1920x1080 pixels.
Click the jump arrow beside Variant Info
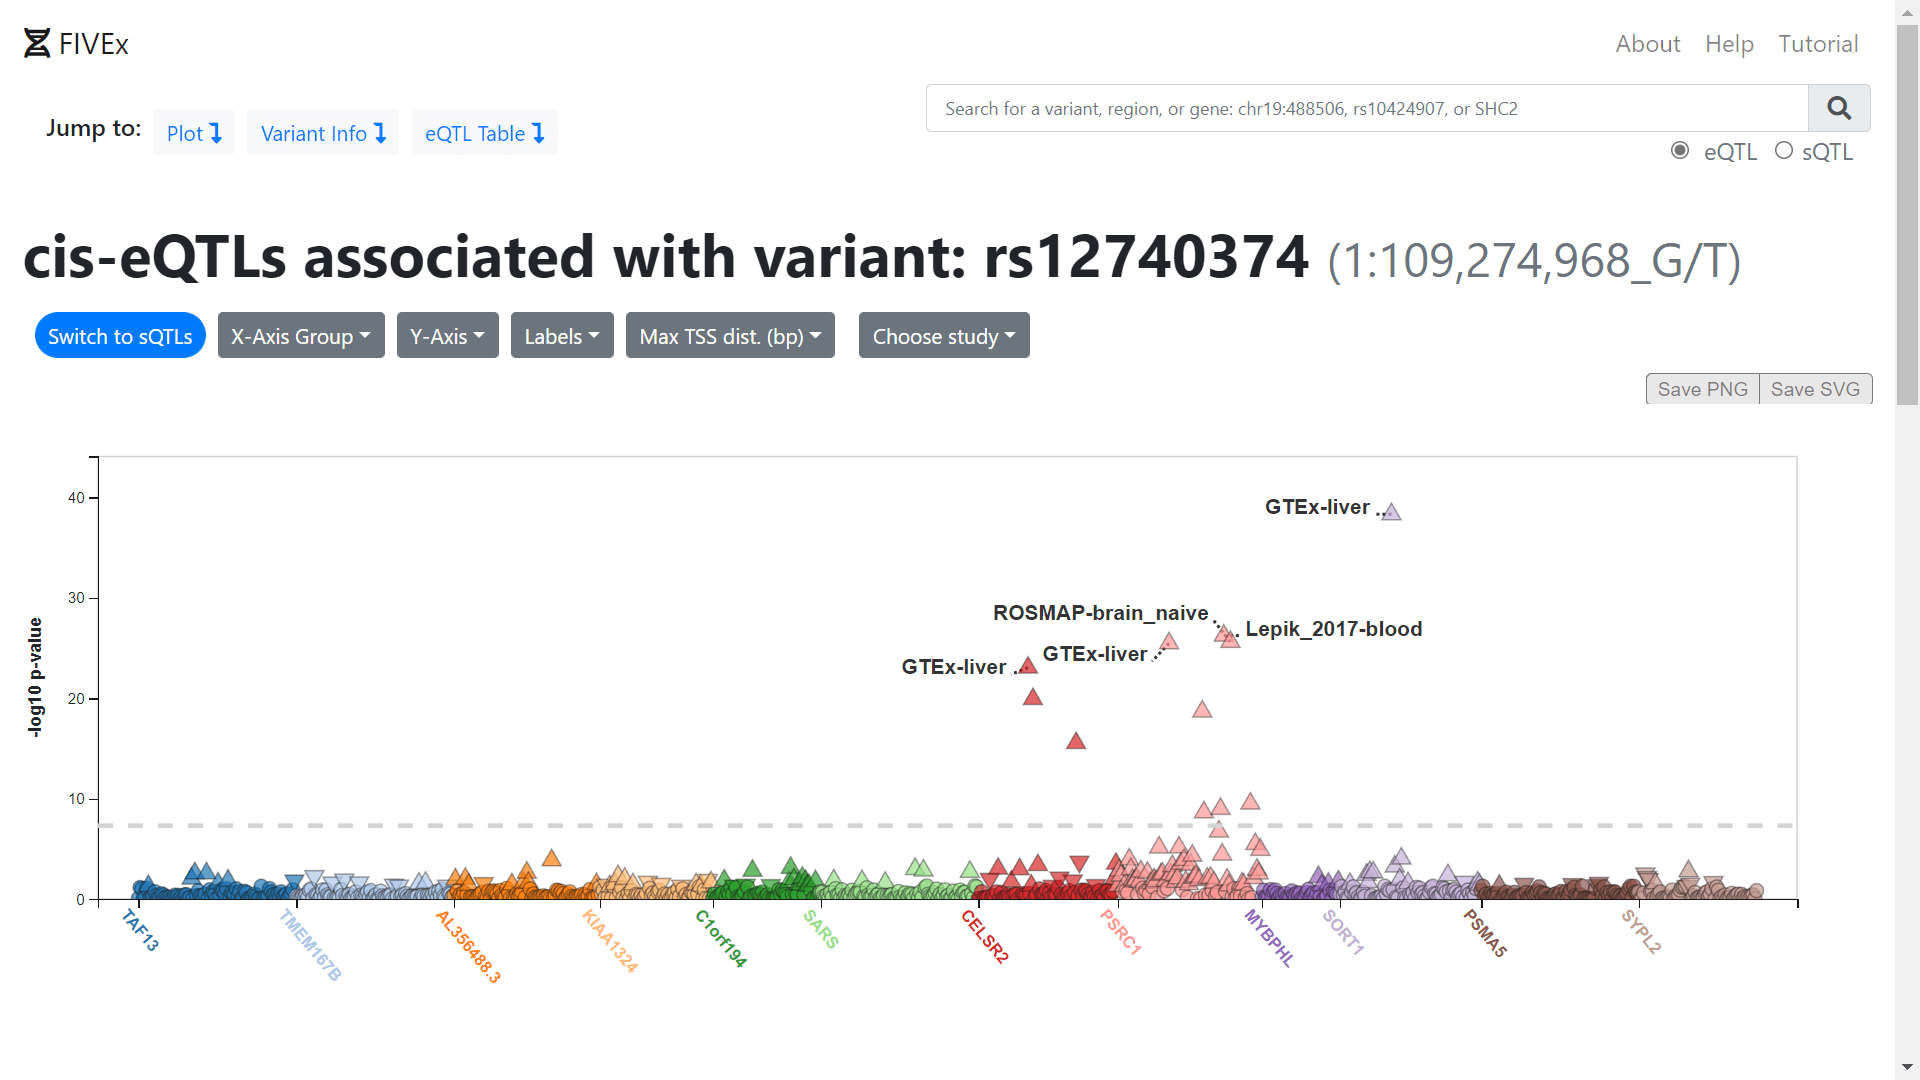tap(380, 132)
